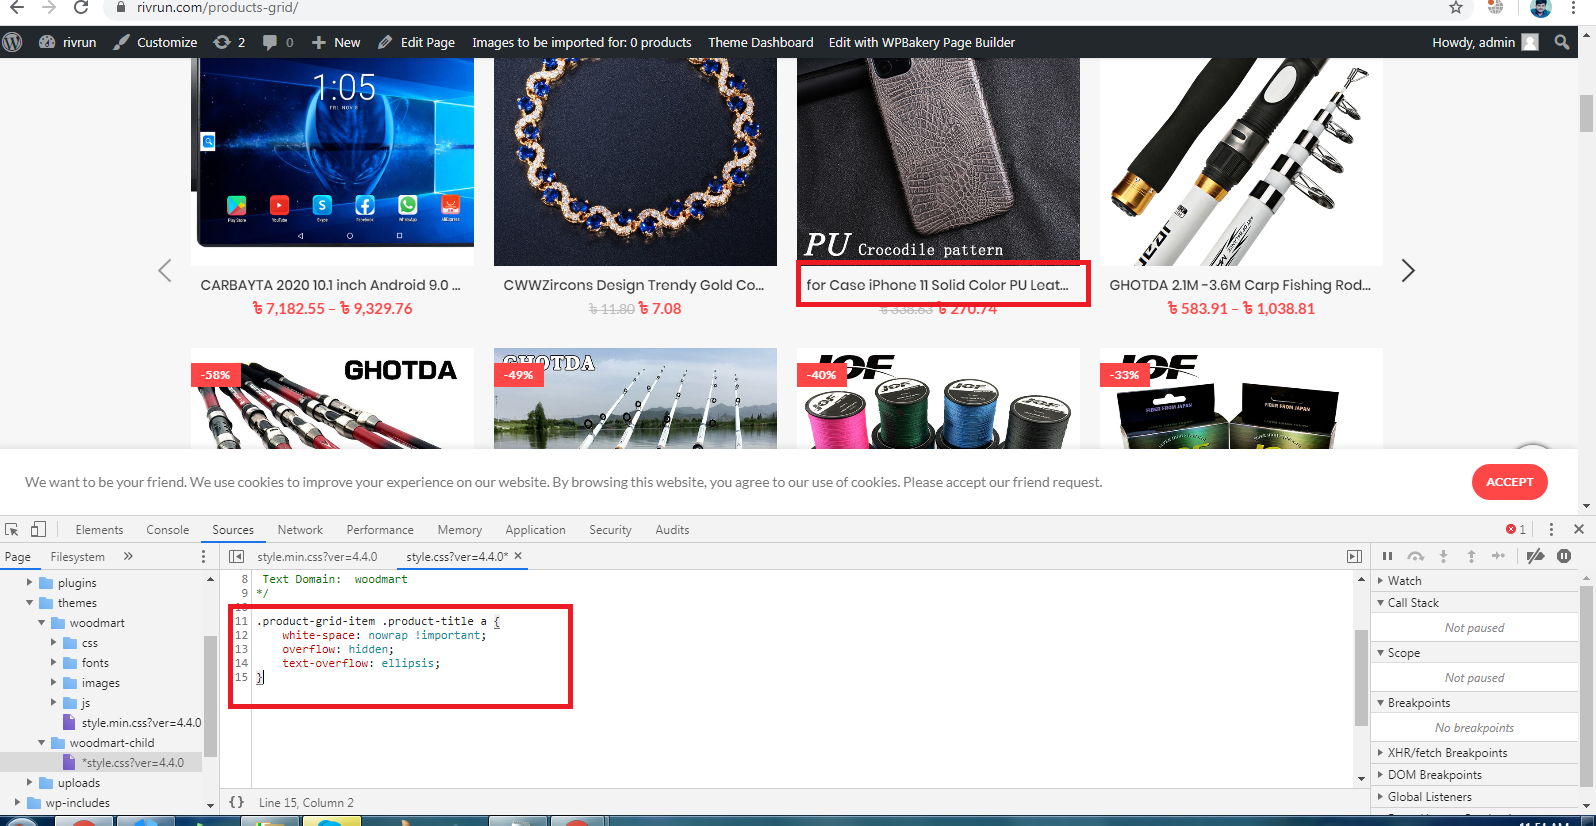
Task: Open the CARBAYTA 2020 Android tablet product title
Action: point(331,285)
